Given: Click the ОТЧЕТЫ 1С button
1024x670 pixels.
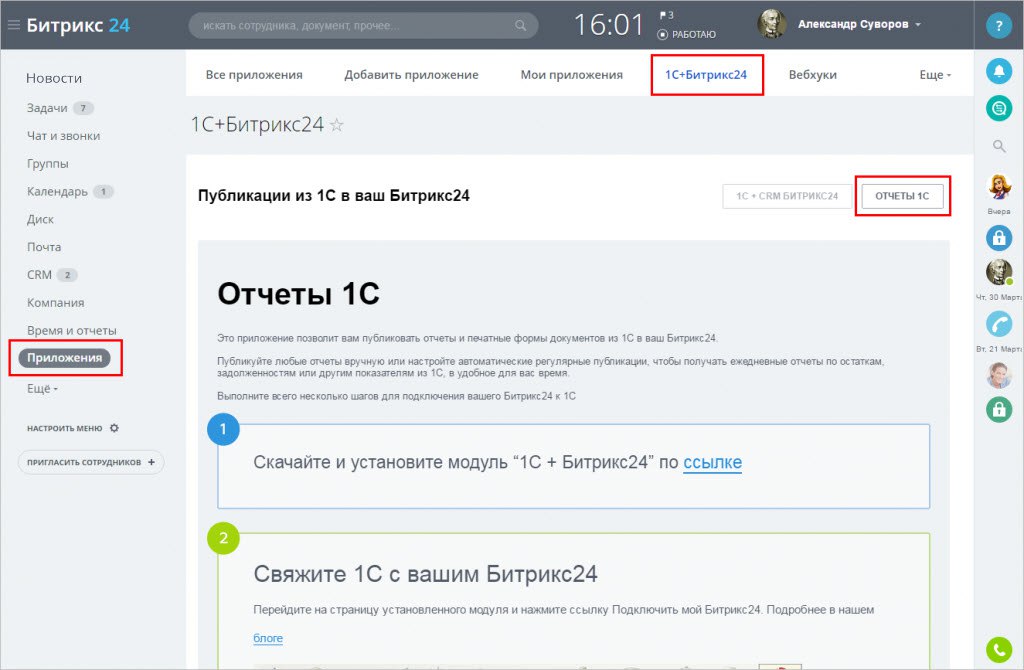Looking at the screenshot, I should pyautogui.click(x=902, y=196).
